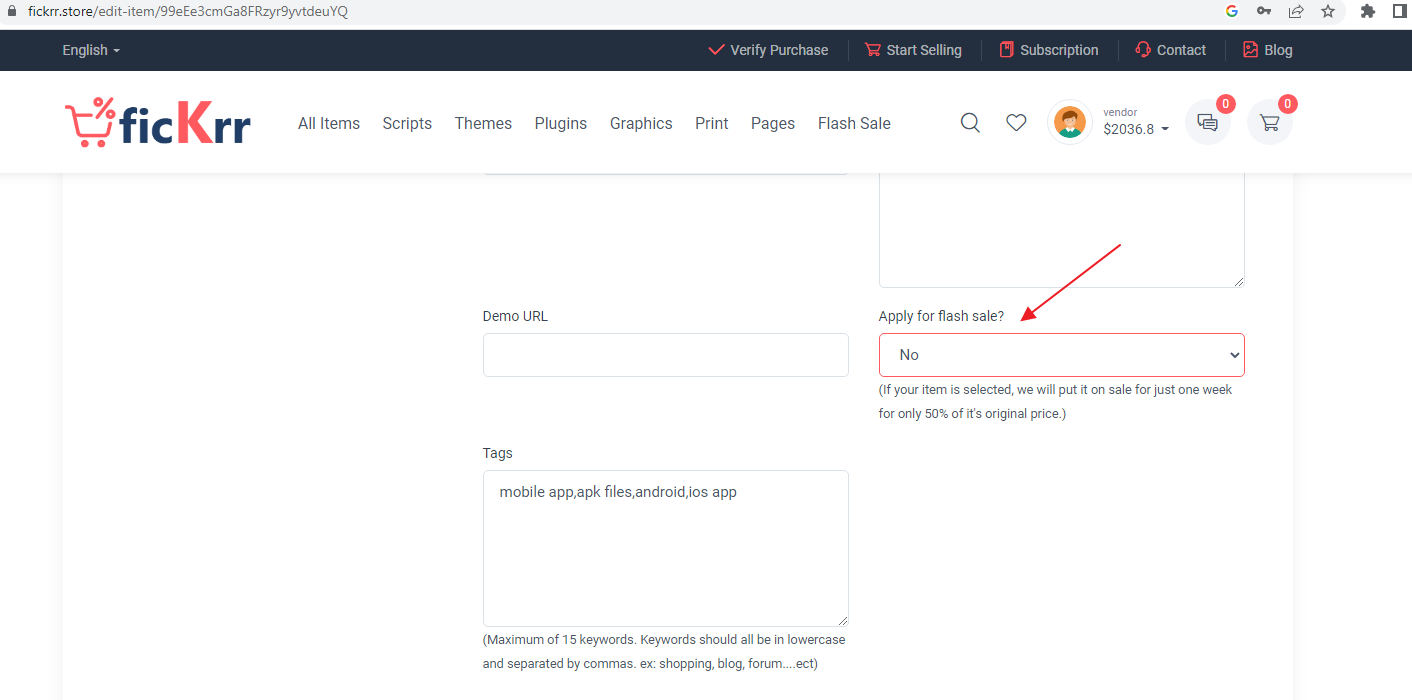Click the Blog image icon
The height and width of the screenshot is (700, 1412).
point(1250,50)
